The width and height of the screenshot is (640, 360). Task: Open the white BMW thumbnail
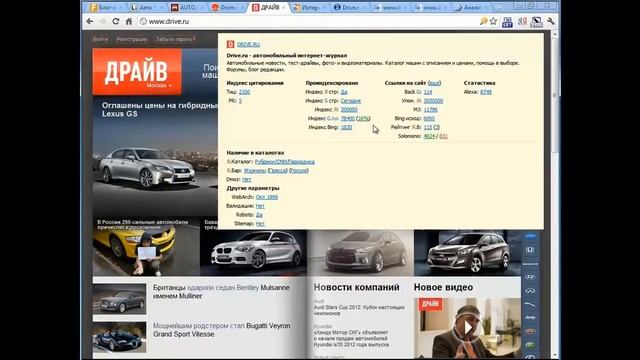coord(253,253)
